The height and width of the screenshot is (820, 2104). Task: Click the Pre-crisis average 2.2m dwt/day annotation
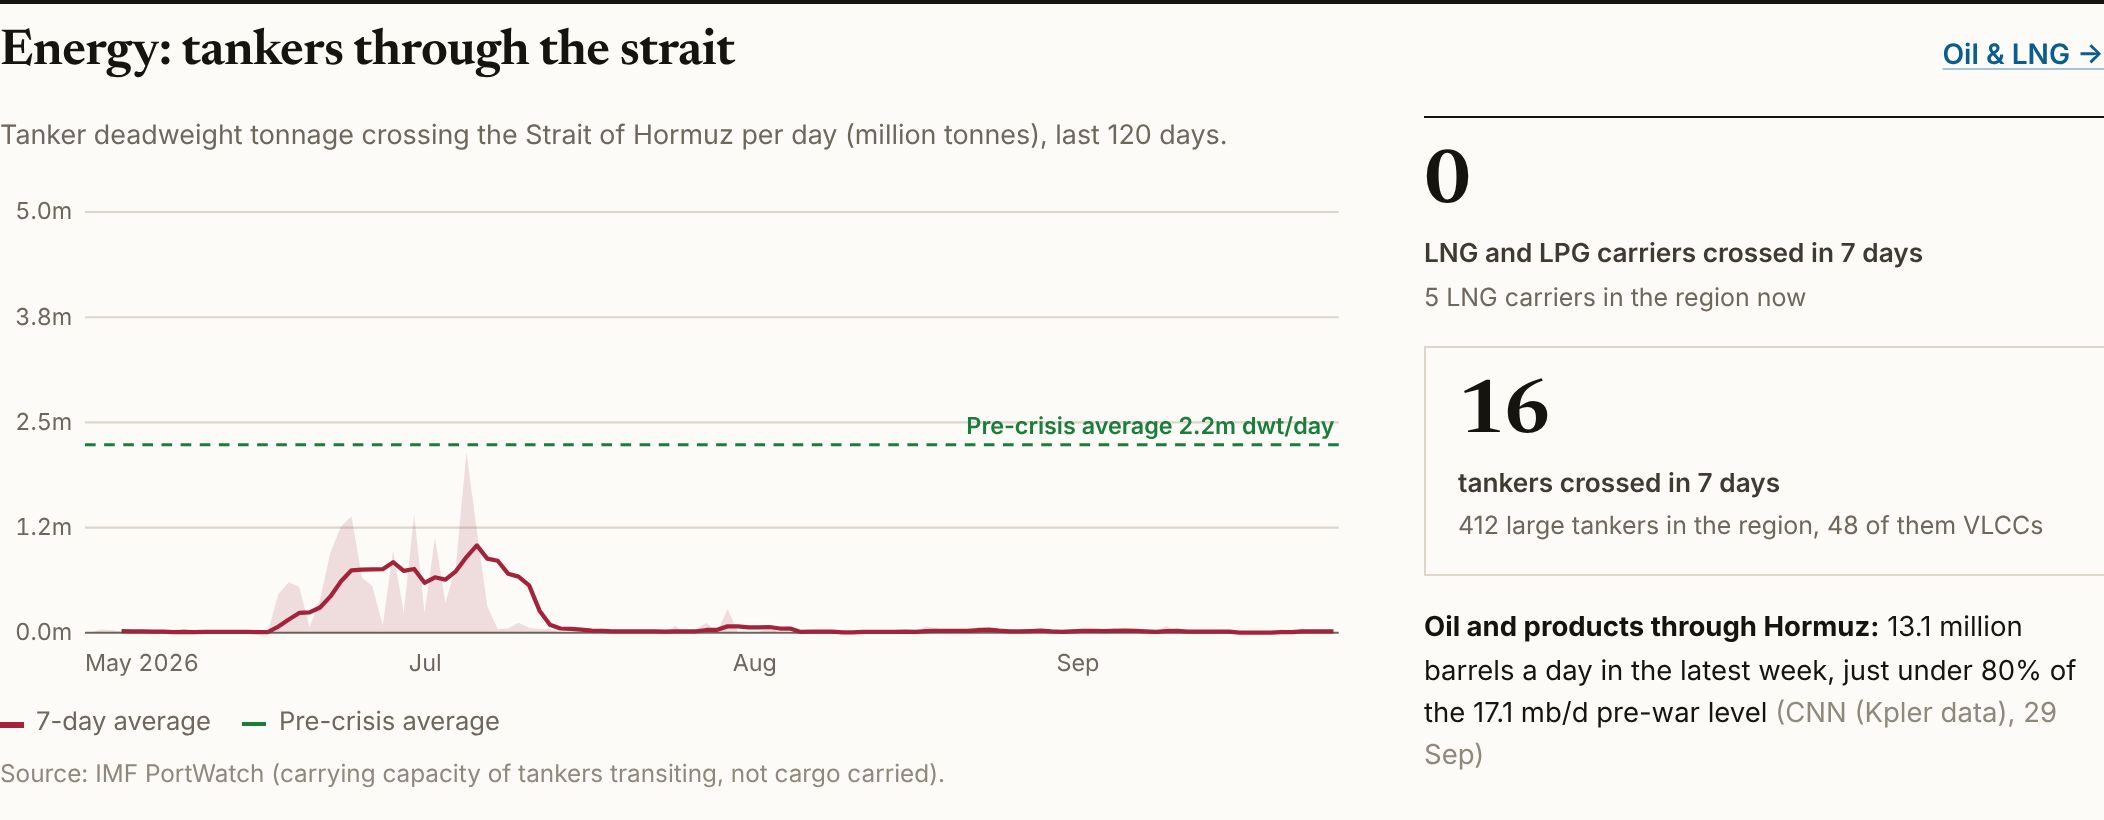click(x=1150, y=426)
